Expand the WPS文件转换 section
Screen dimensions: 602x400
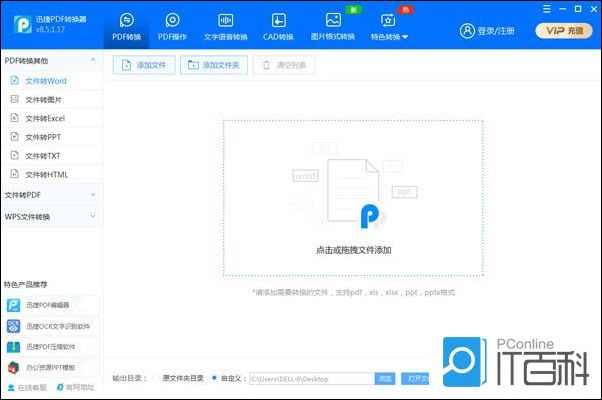[52, 217]
